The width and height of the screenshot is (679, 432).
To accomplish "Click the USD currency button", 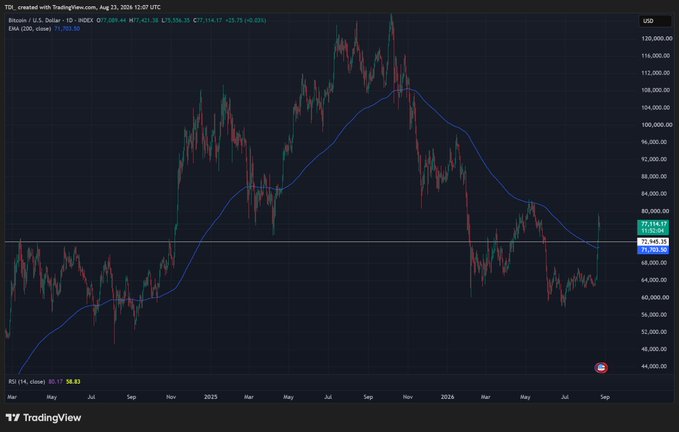I will (655, 21).
